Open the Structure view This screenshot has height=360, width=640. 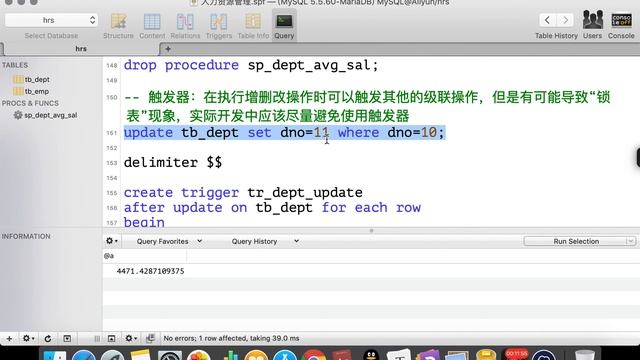pyautogui.click(x=118, y=26)
